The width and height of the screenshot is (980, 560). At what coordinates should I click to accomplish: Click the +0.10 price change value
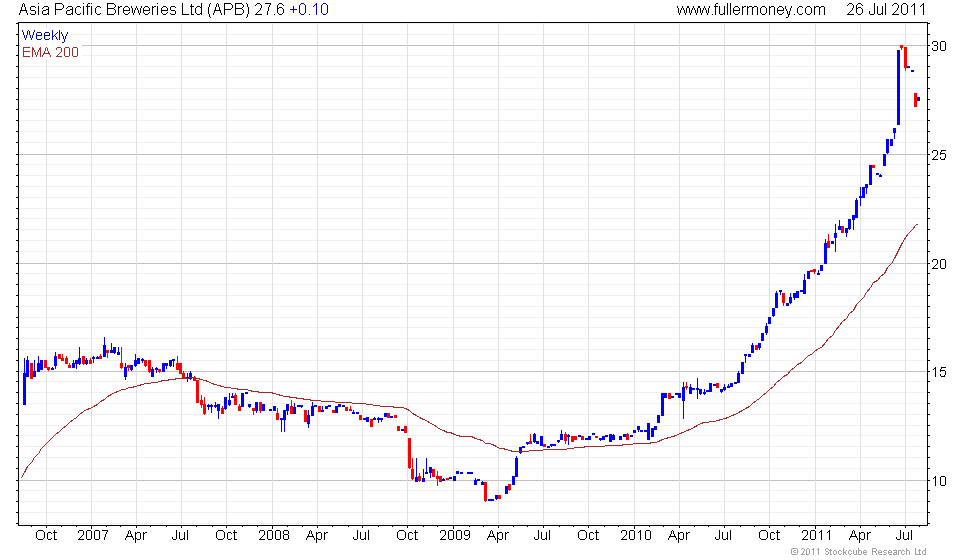coord(309,9)
